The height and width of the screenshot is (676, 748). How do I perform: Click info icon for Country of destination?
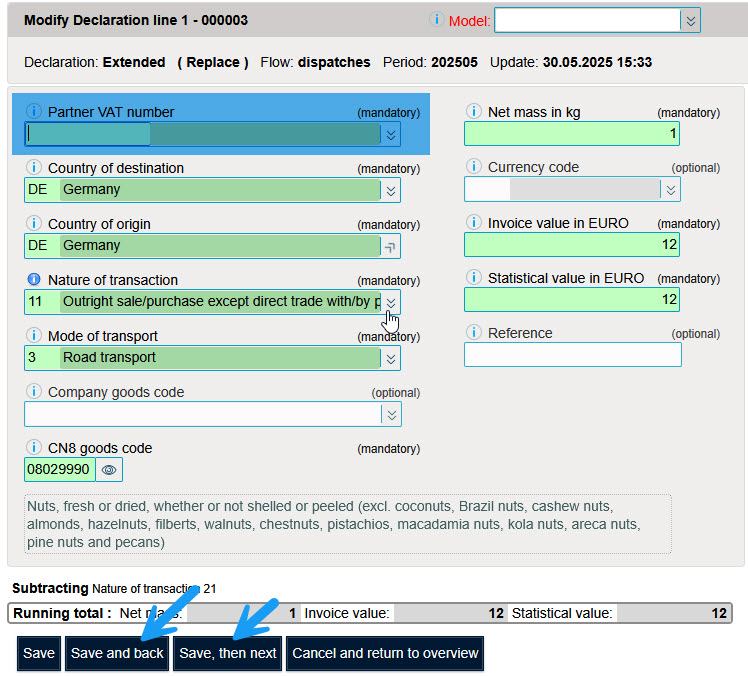tap(33, 167)
